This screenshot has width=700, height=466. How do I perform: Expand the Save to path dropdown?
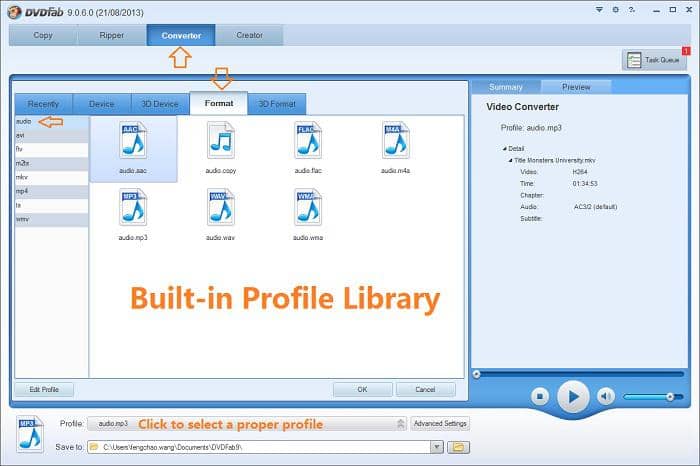click(x=437, y=447)
